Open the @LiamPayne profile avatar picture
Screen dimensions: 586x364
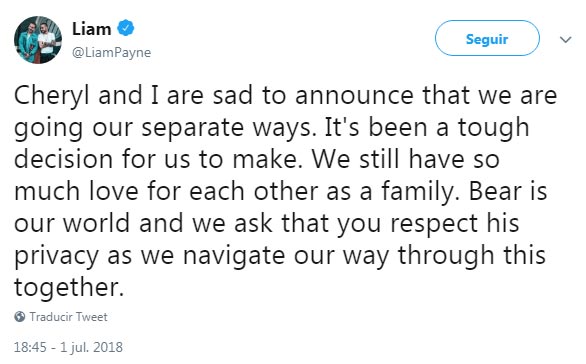pos(38,40)
